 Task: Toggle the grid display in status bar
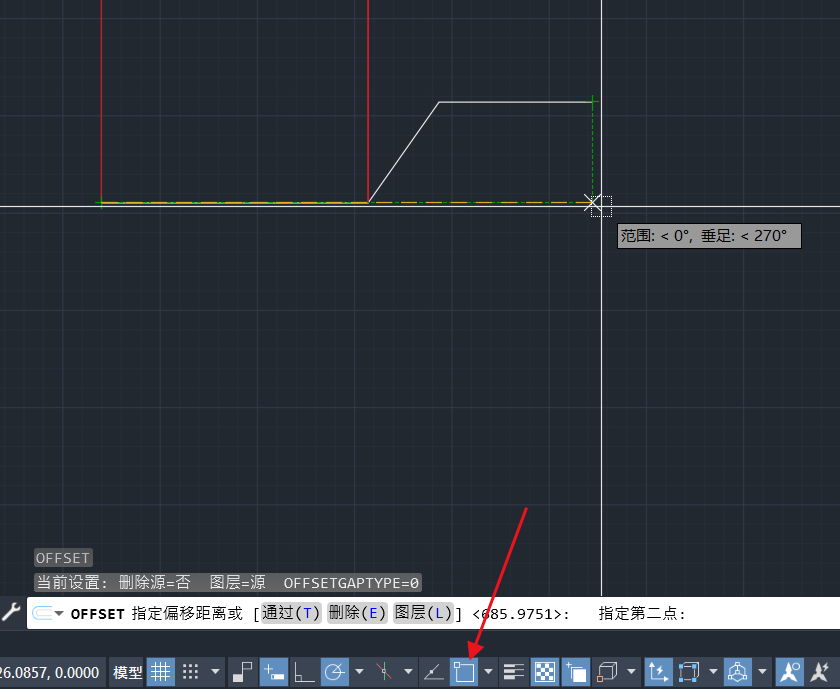coord(161,672)
